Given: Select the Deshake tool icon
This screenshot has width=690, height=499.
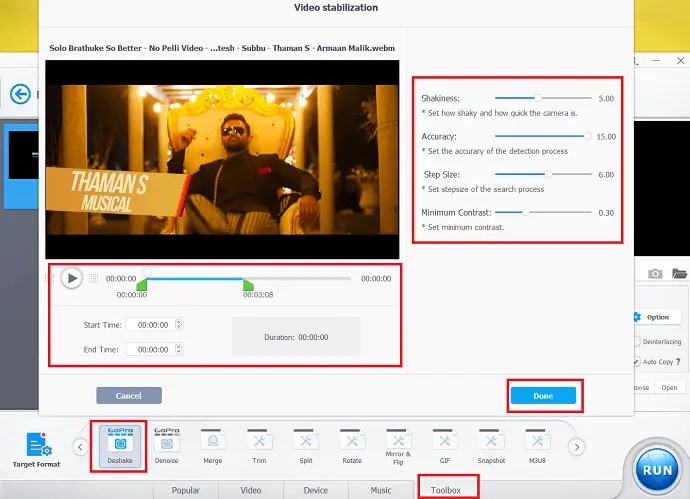Looking at the screenshot, I should (119, 441).
